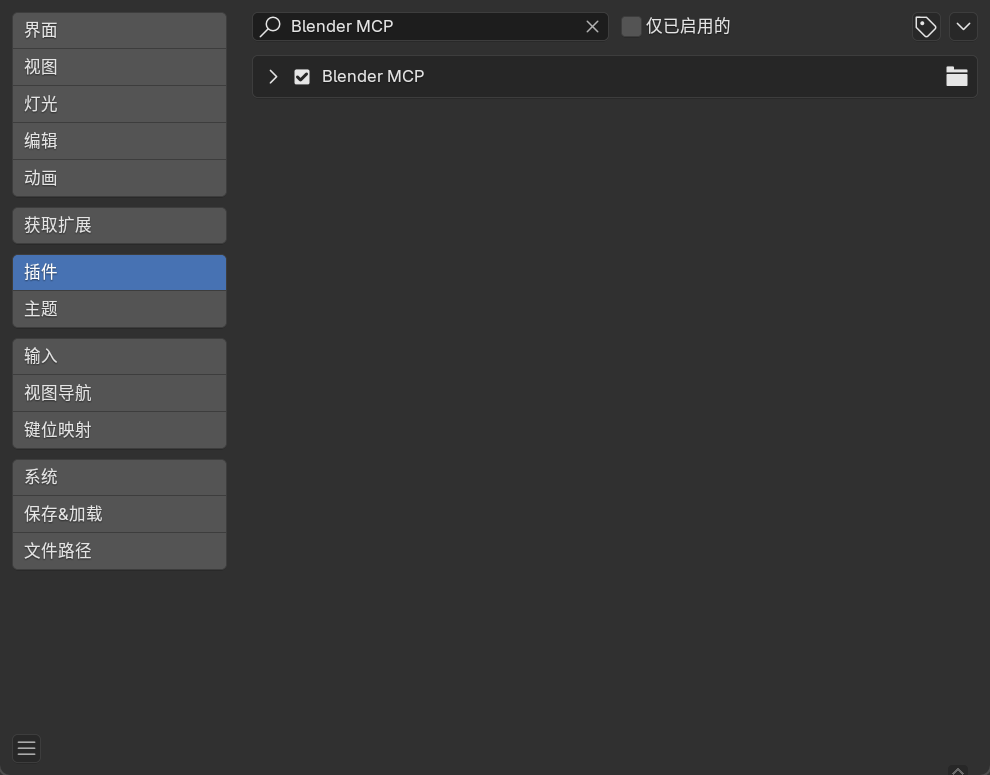The image size is (990, 775).
Task: Open the Blender MCP folder icon
Action: click(957, 76)
